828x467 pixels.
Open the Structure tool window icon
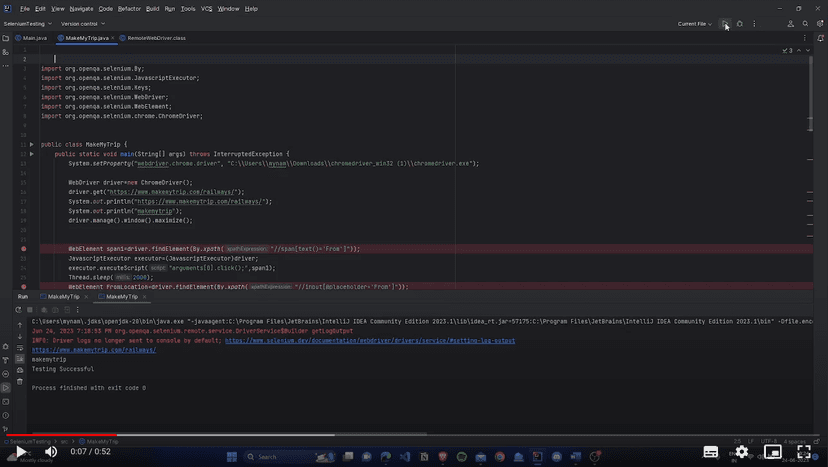pyautogui.click(x=6, y=52)
